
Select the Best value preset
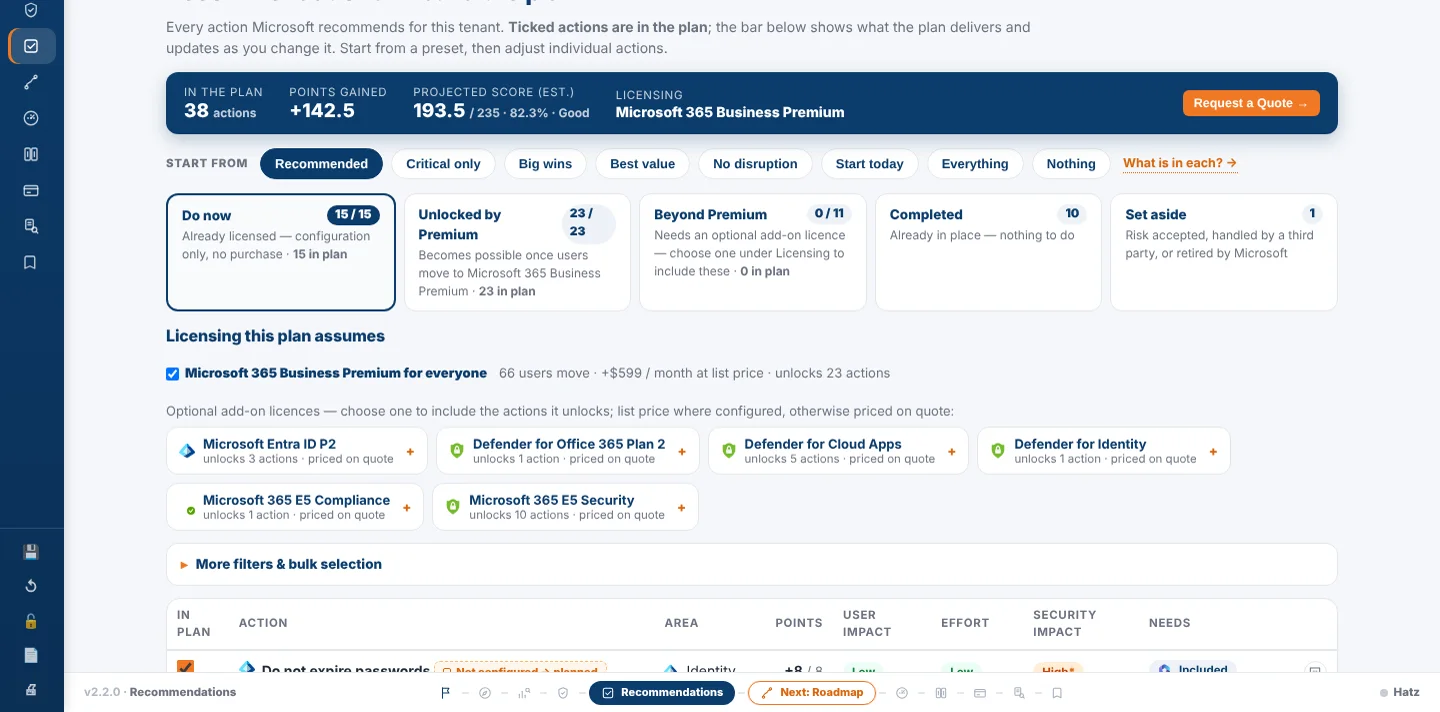click(x=642, y=164)
